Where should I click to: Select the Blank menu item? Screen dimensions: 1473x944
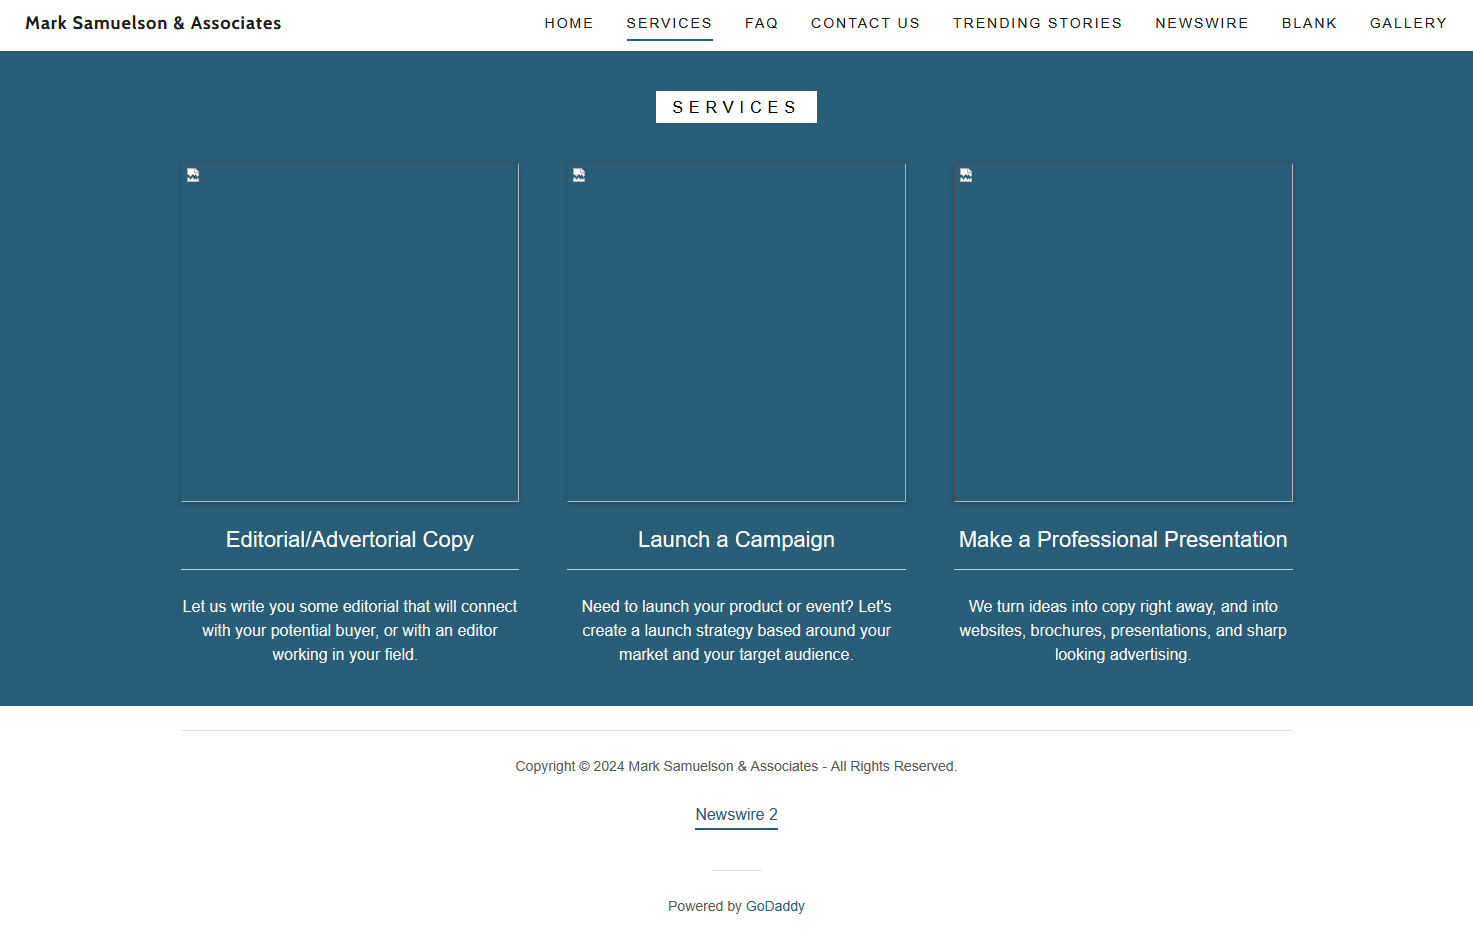point(1309,23)
